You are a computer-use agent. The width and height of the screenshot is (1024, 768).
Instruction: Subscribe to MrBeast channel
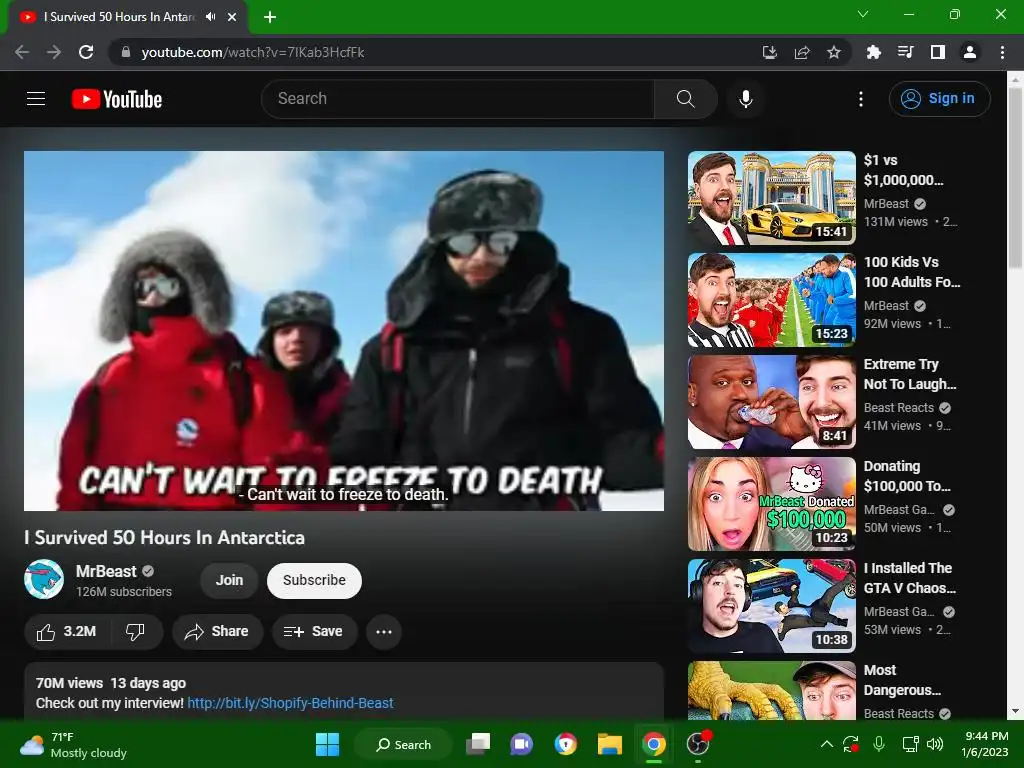pos(314,580)
